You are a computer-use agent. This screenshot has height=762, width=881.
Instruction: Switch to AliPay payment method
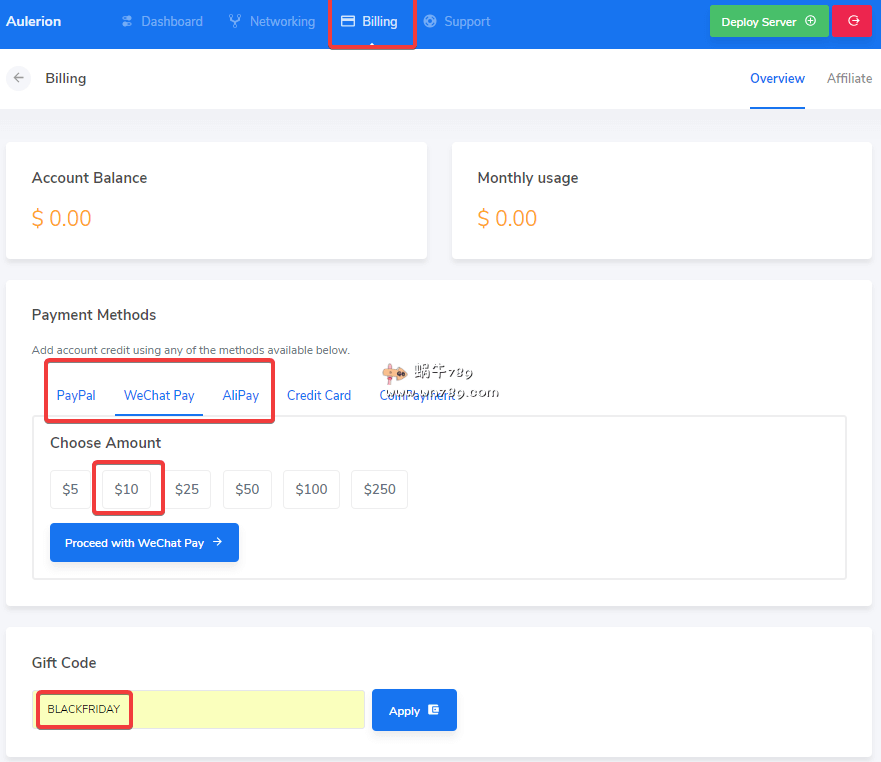click(240, 395)
